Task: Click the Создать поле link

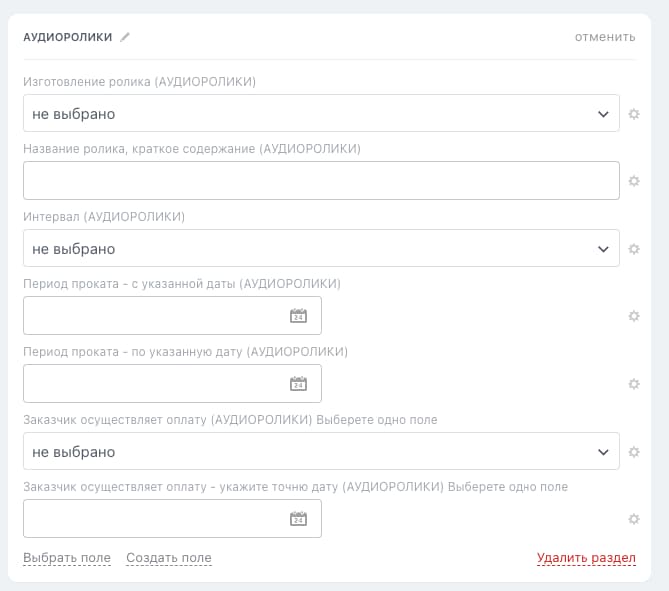Action: pyautogui.click(x=169, y=558)
